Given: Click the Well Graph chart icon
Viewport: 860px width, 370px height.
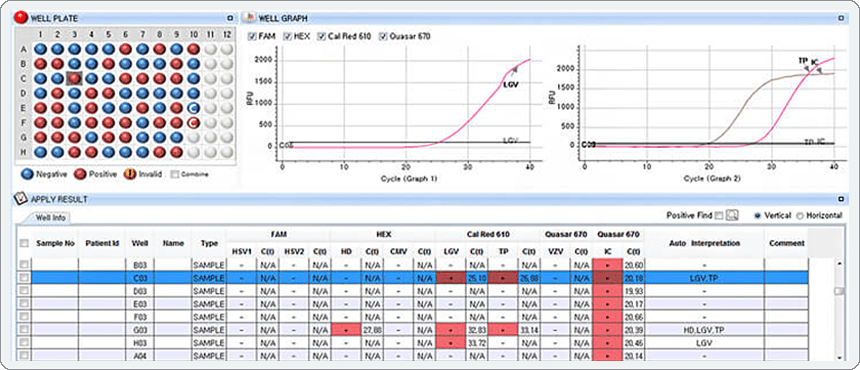Looking at the screenshot, I should pyautogui.click(x=248, y=18).
